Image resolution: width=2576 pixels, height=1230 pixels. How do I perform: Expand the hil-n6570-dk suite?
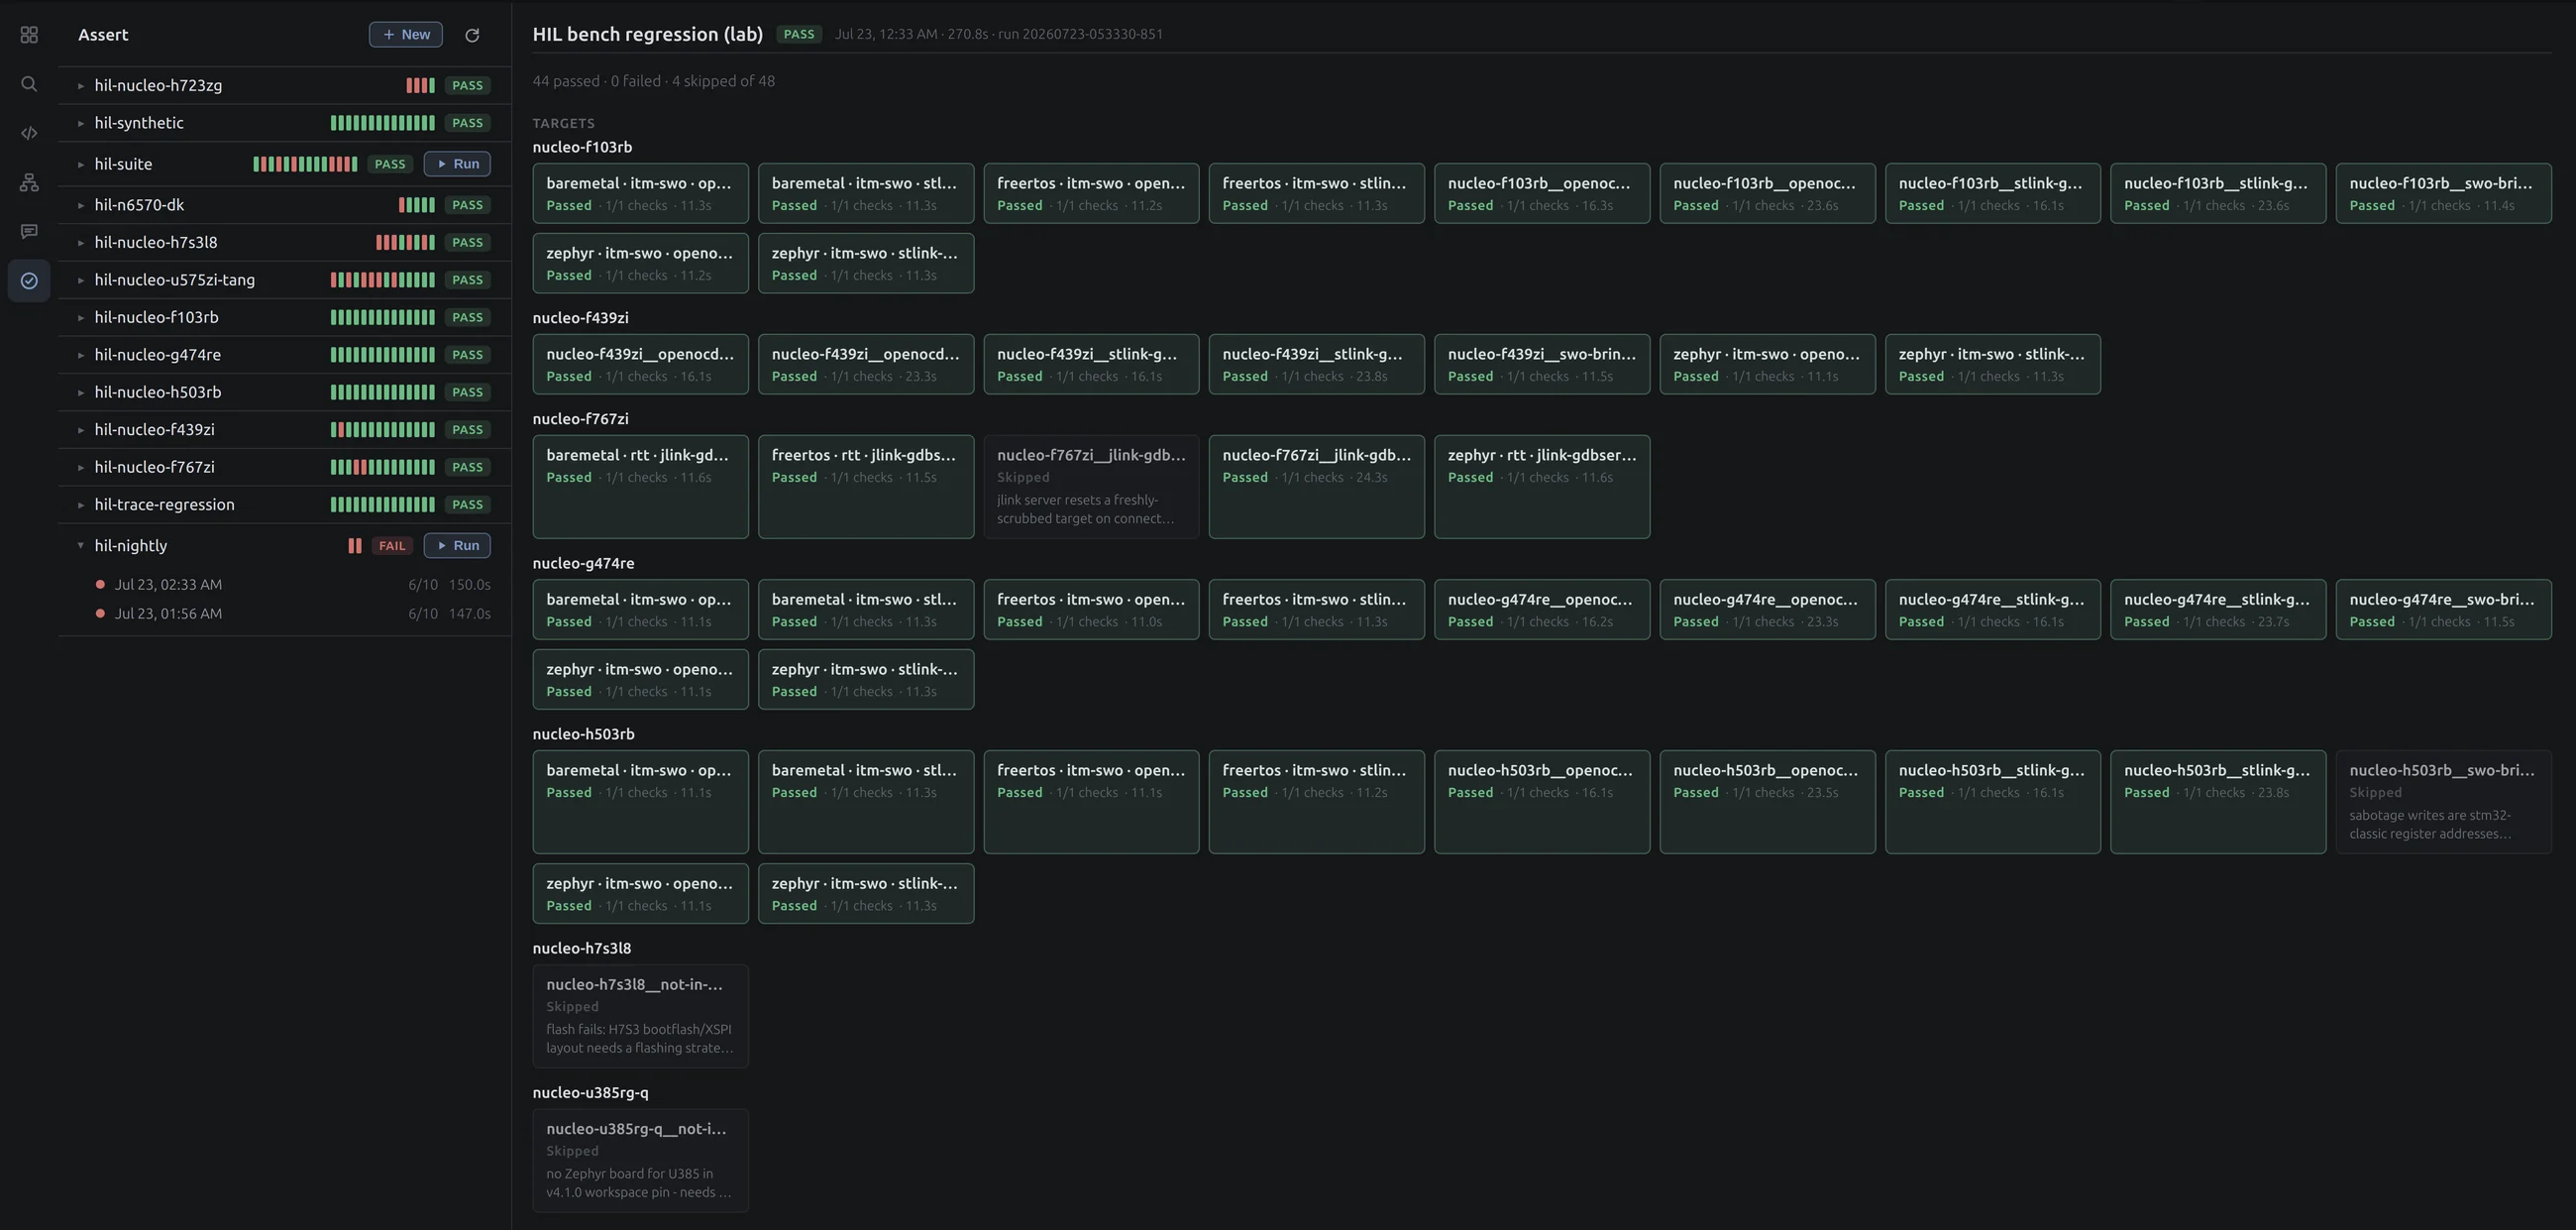(81, 205)
